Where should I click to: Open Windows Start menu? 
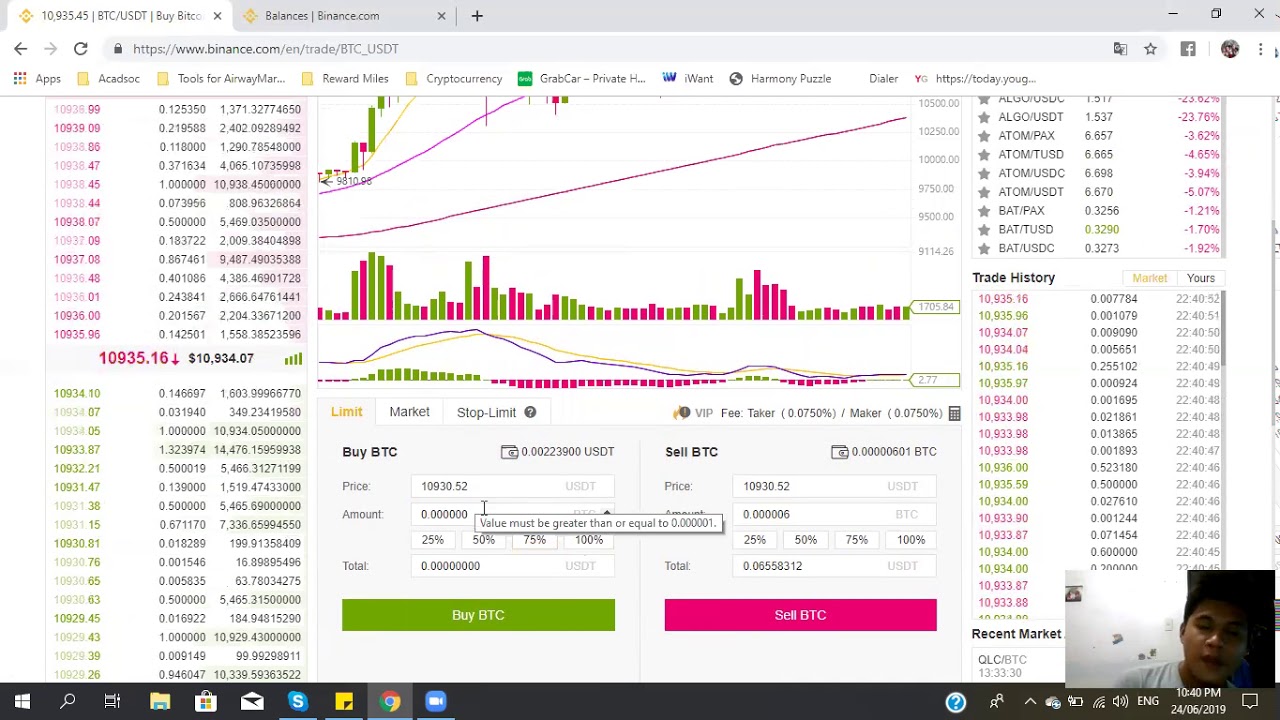[22, 702]
